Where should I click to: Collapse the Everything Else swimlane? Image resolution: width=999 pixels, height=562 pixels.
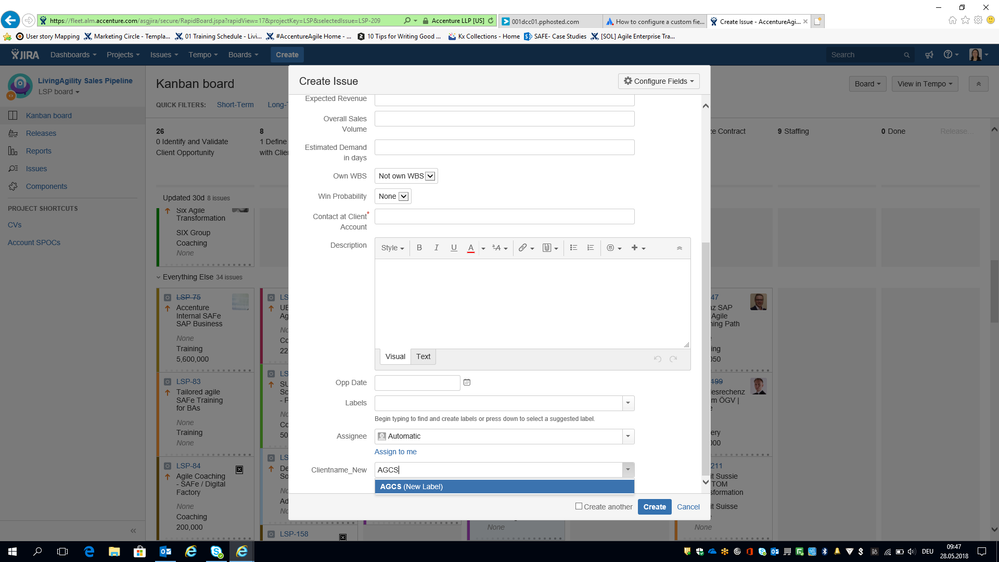159,277
